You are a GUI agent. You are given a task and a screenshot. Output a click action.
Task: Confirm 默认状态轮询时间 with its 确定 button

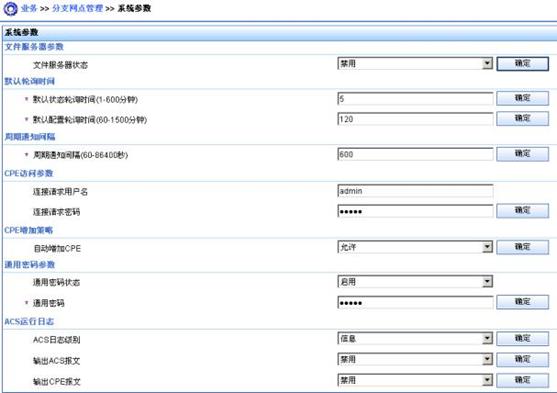click(x=522, y=98)
